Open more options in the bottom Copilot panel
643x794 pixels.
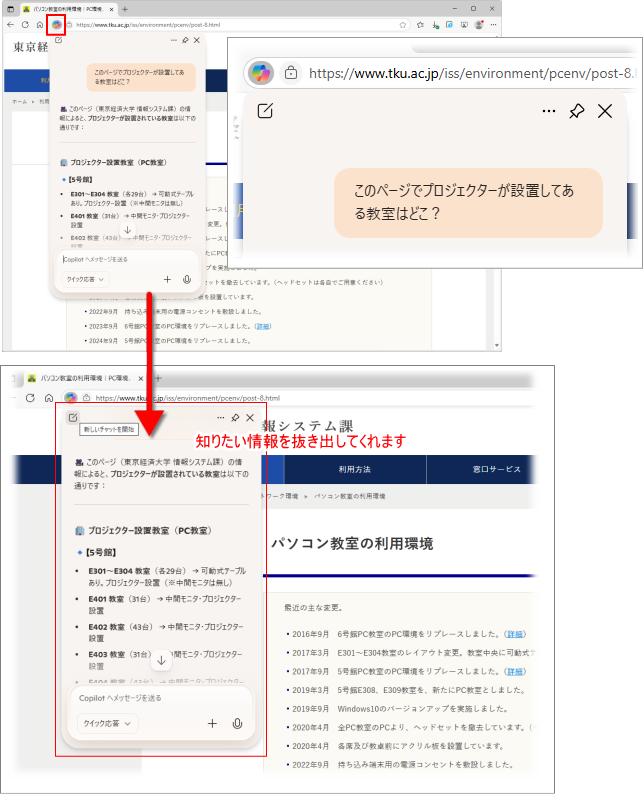click(x=220, y=418)
